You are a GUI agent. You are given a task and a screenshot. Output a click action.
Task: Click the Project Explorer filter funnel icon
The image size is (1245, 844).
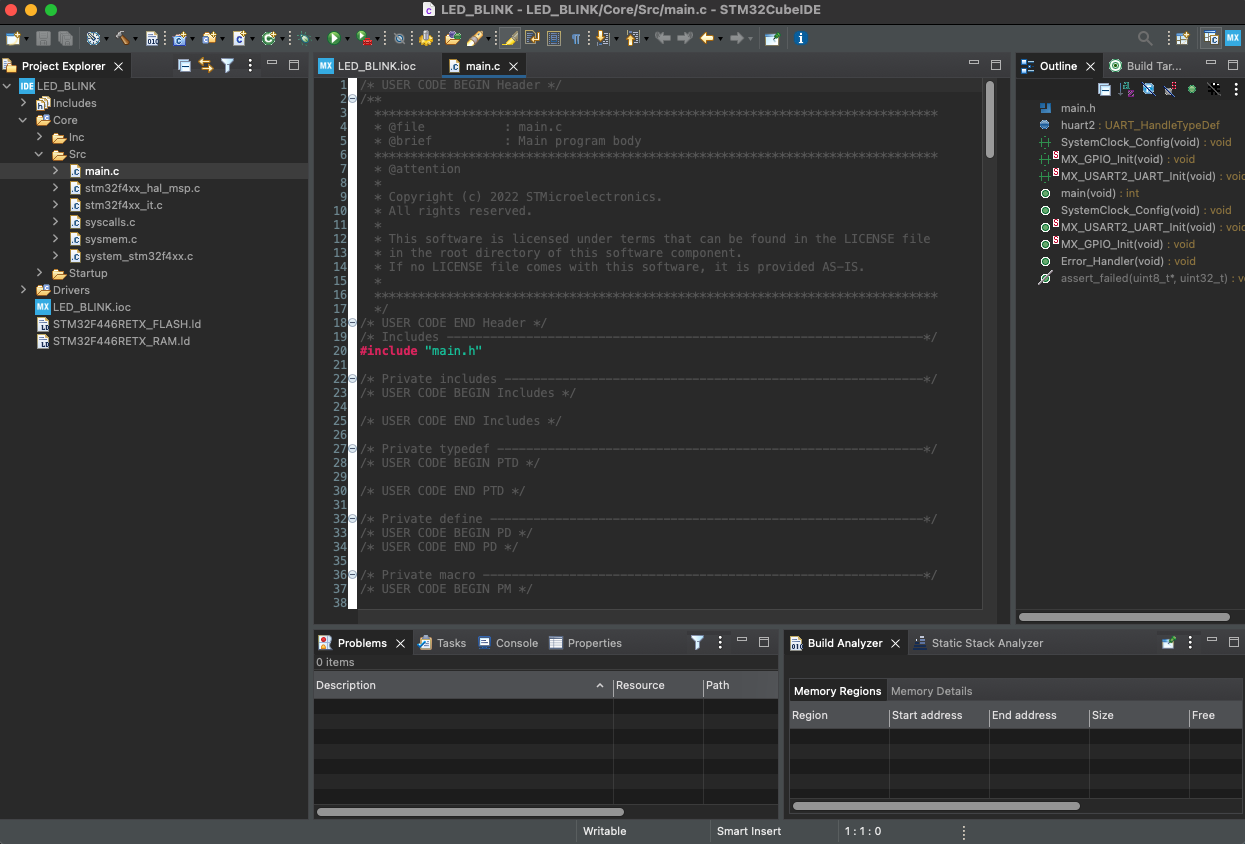[227, 65]
